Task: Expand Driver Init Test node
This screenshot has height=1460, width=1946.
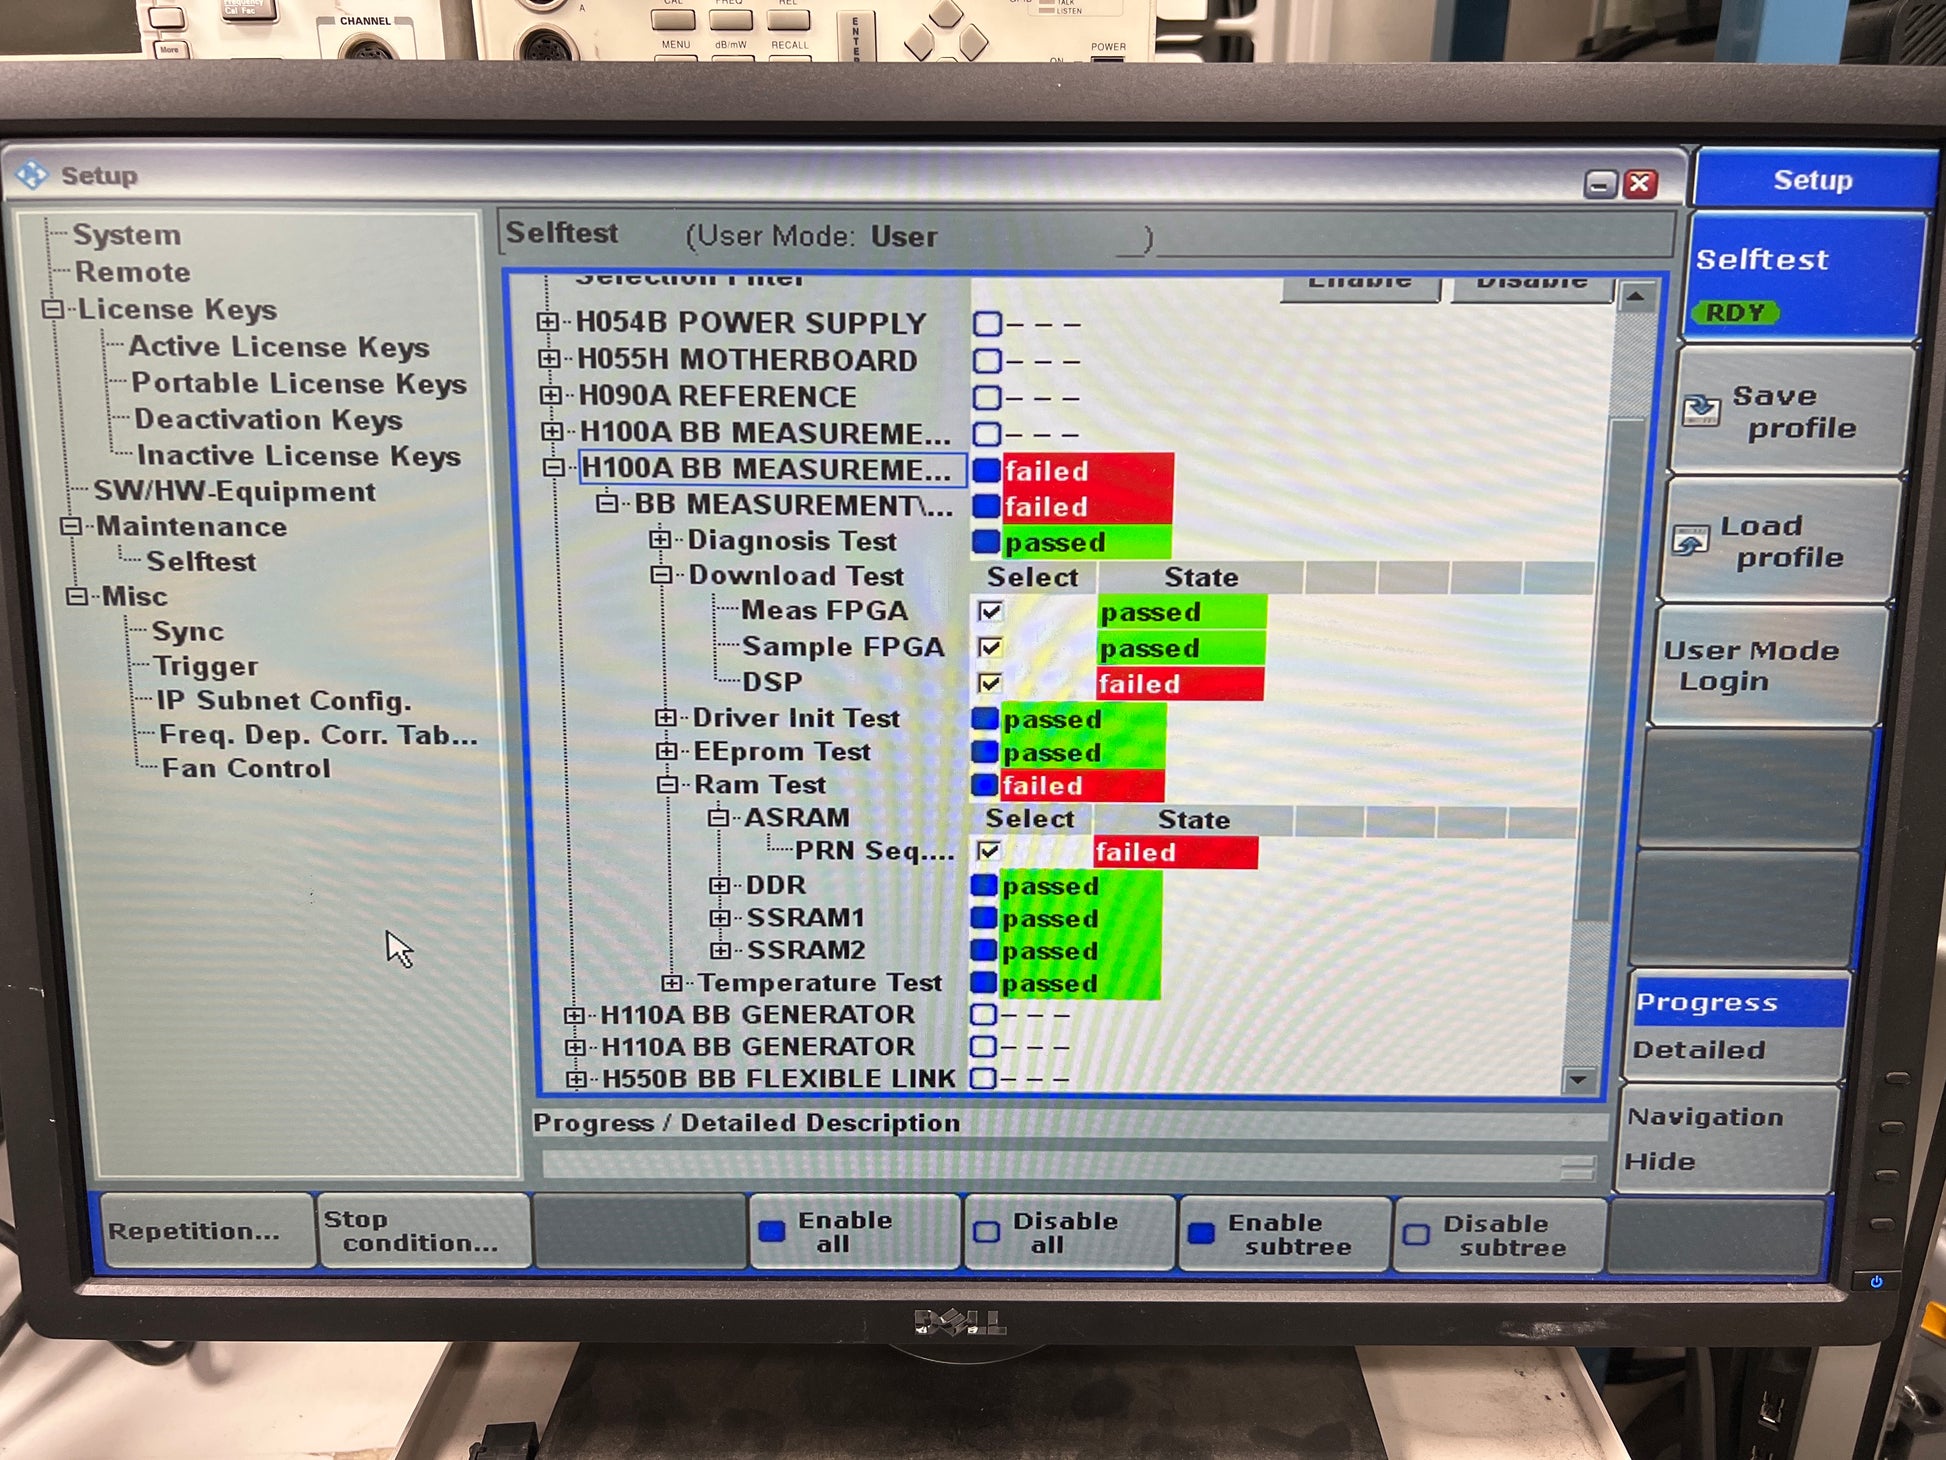Action: [x=665, y=717]
